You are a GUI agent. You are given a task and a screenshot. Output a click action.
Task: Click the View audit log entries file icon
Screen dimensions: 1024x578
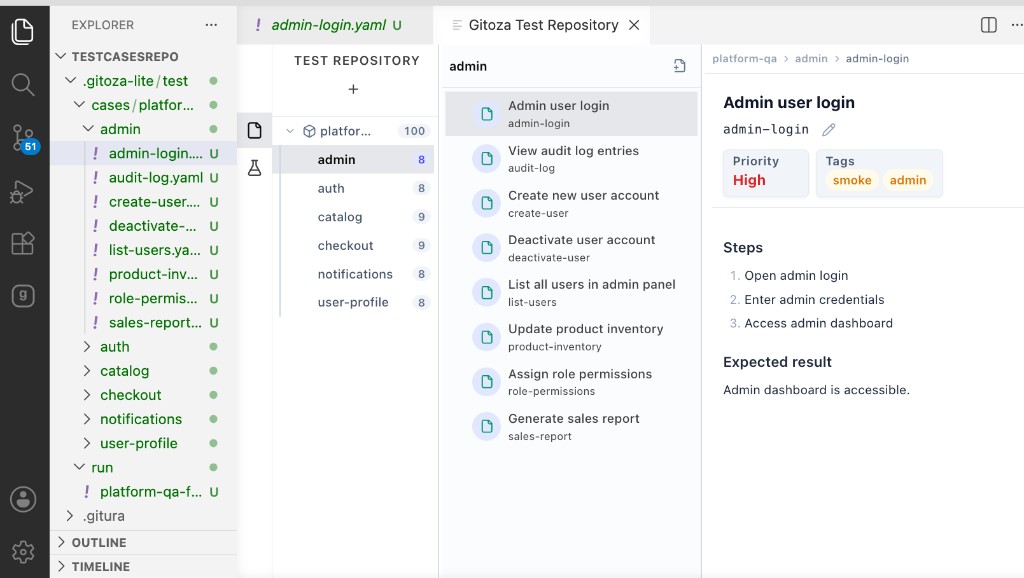487,159
